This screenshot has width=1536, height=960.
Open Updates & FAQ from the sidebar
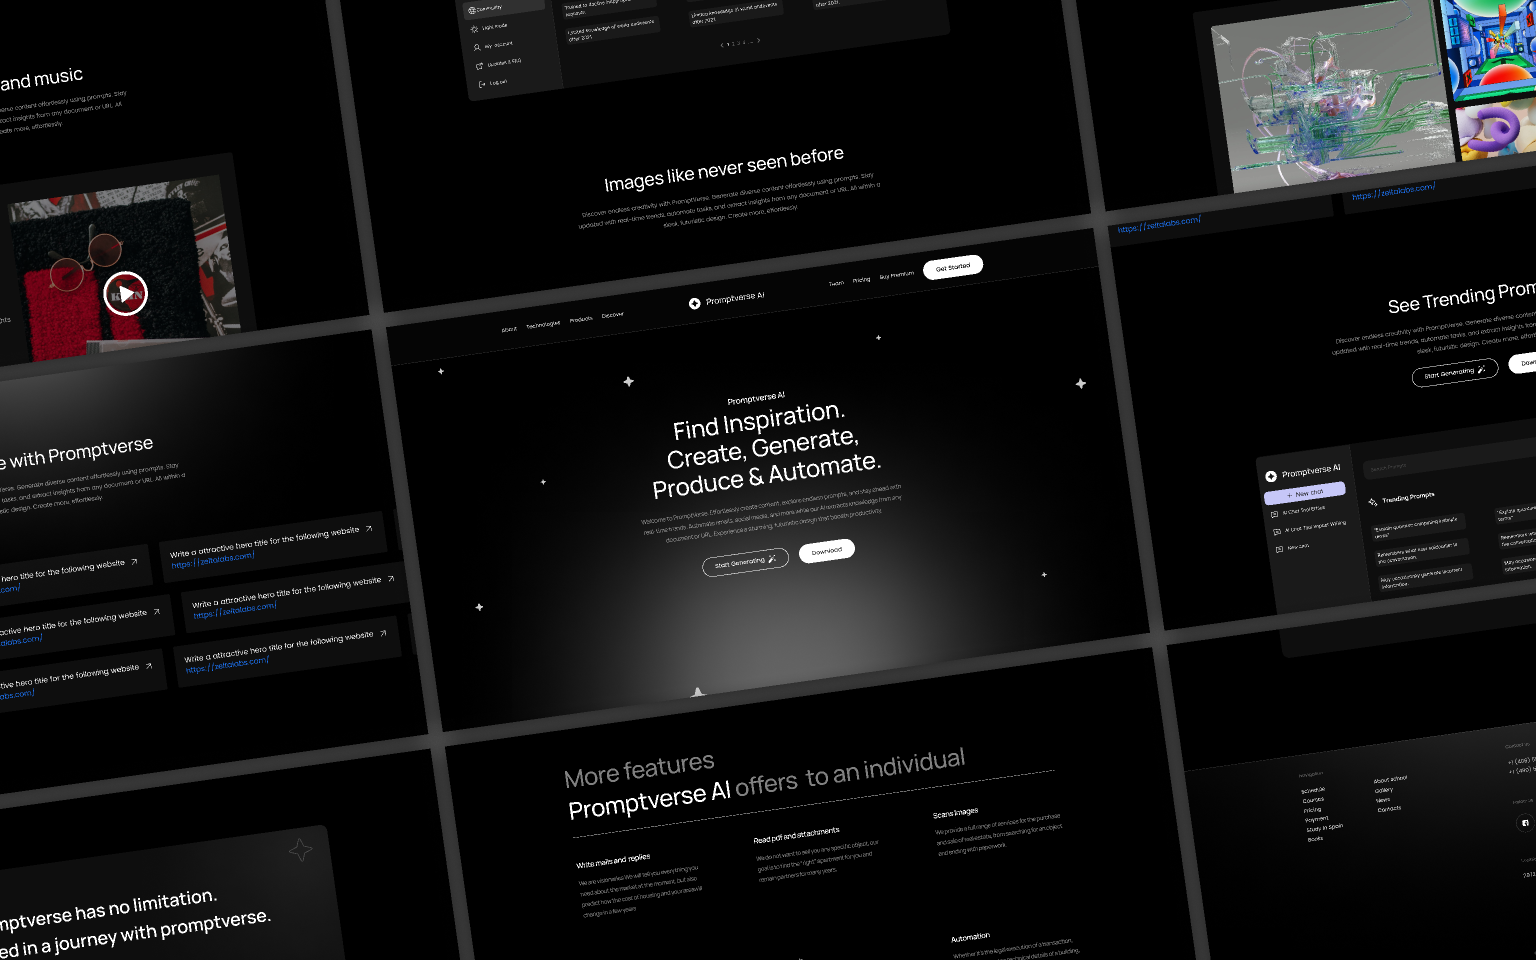click(479, 65)
